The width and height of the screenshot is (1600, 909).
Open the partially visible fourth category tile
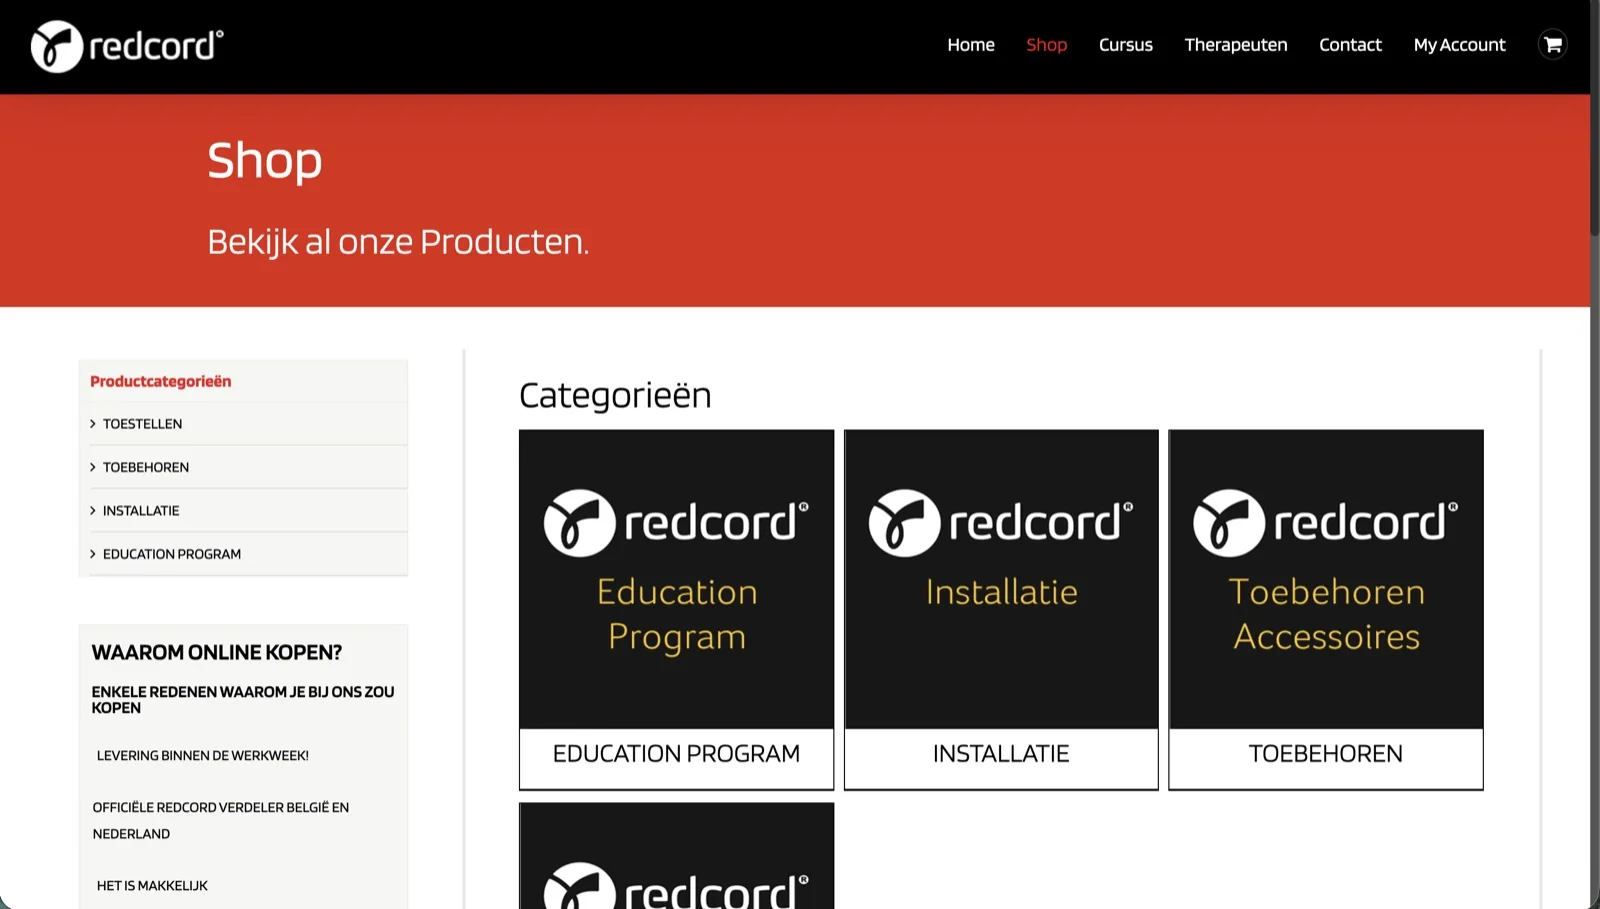pos(676,856)
